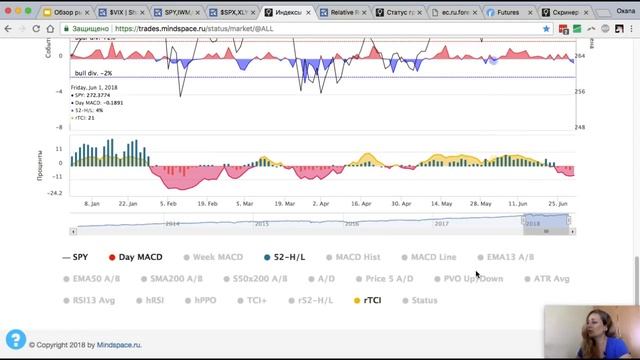Screen dimensions: 640x360
Task: Click the webcam video thumbnail
Action: [592, 332]
